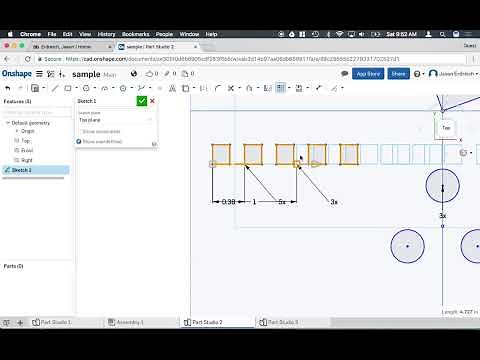This screenshot has width=480, height=360.
Task: Click the globe public-document icon
Action: (x=134, y=74)
